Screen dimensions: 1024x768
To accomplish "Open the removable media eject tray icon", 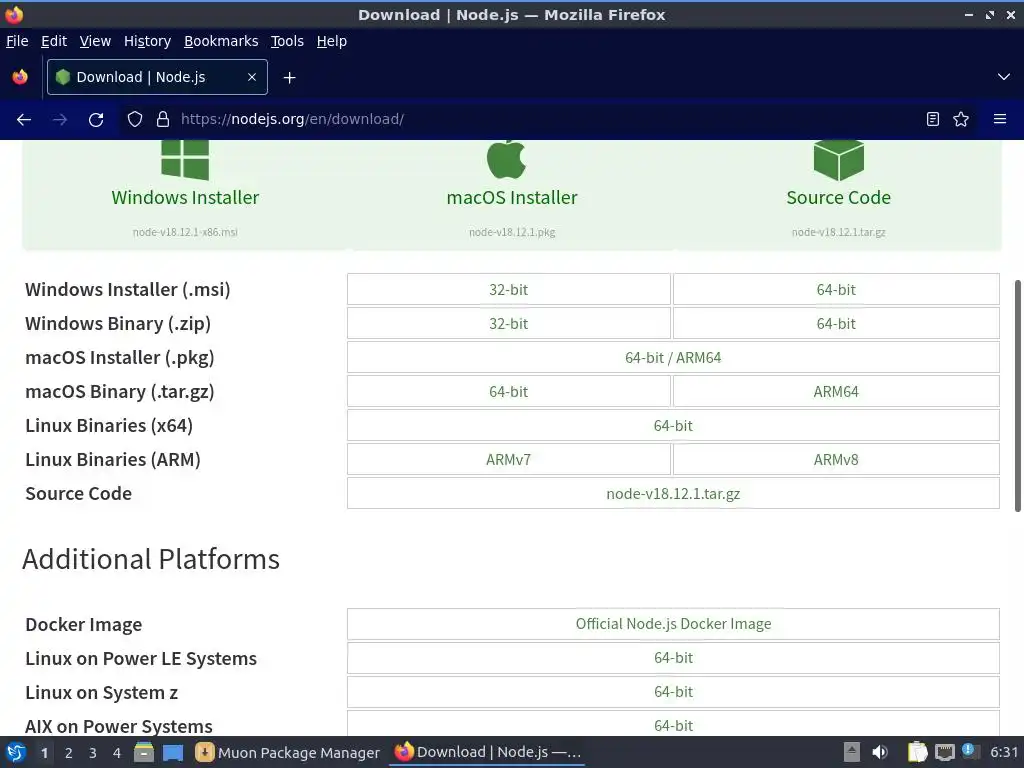I will tap(852, 752).
